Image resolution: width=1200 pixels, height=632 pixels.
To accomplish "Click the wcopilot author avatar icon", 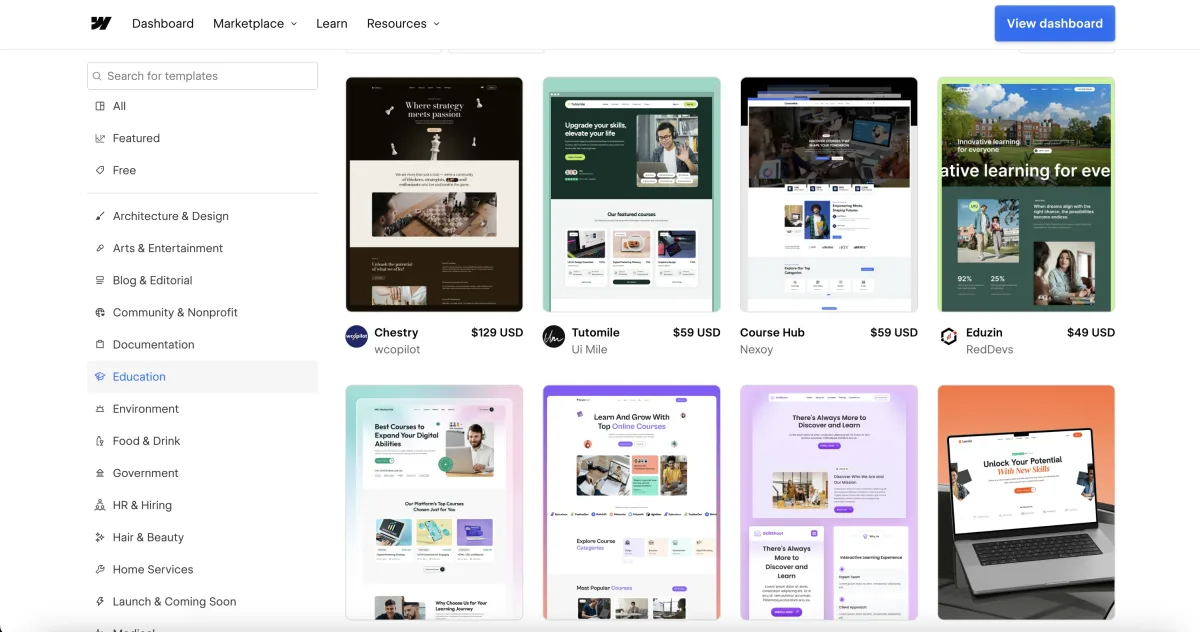I will point(356,337).
